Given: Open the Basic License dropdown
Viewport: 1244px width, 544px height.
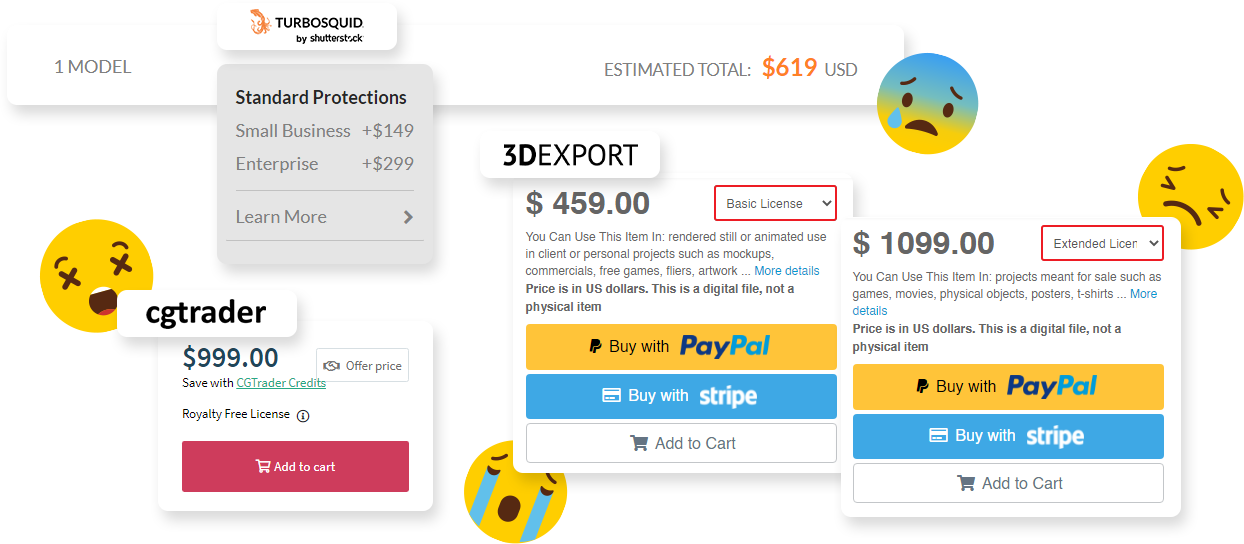Looking at the screenshot, I should tap(775, 203).
